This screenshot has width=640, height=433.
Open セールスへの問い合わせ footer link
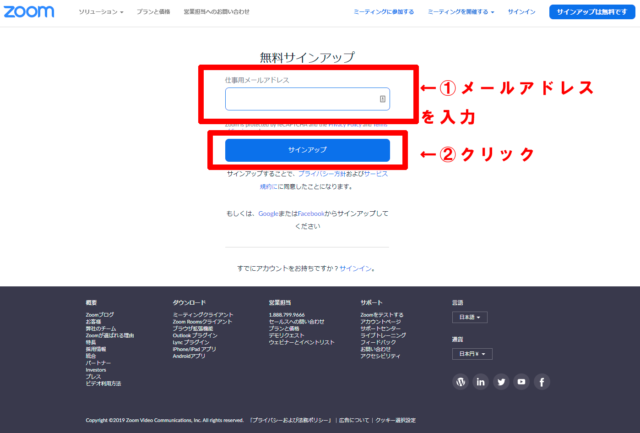pyautogui.click(x=296, y=322)
